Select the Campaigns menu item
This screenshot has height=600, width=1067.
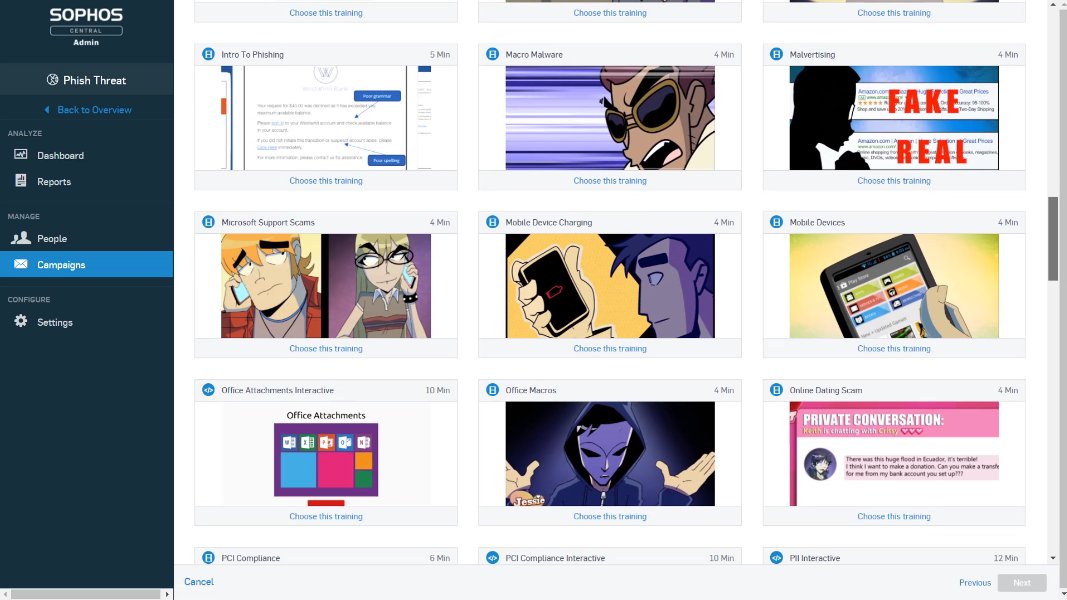[x=86, y=265]
